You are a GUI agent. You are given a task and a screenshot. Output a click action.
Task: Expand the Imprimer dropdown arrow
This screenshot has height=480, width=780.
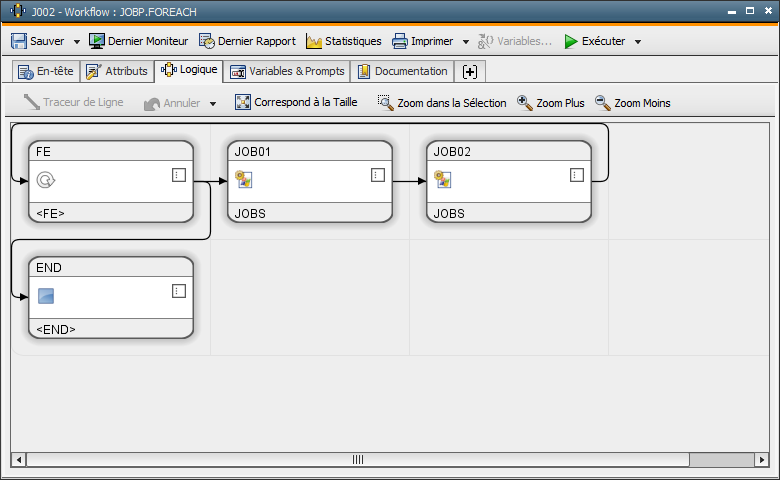point(465,42)
